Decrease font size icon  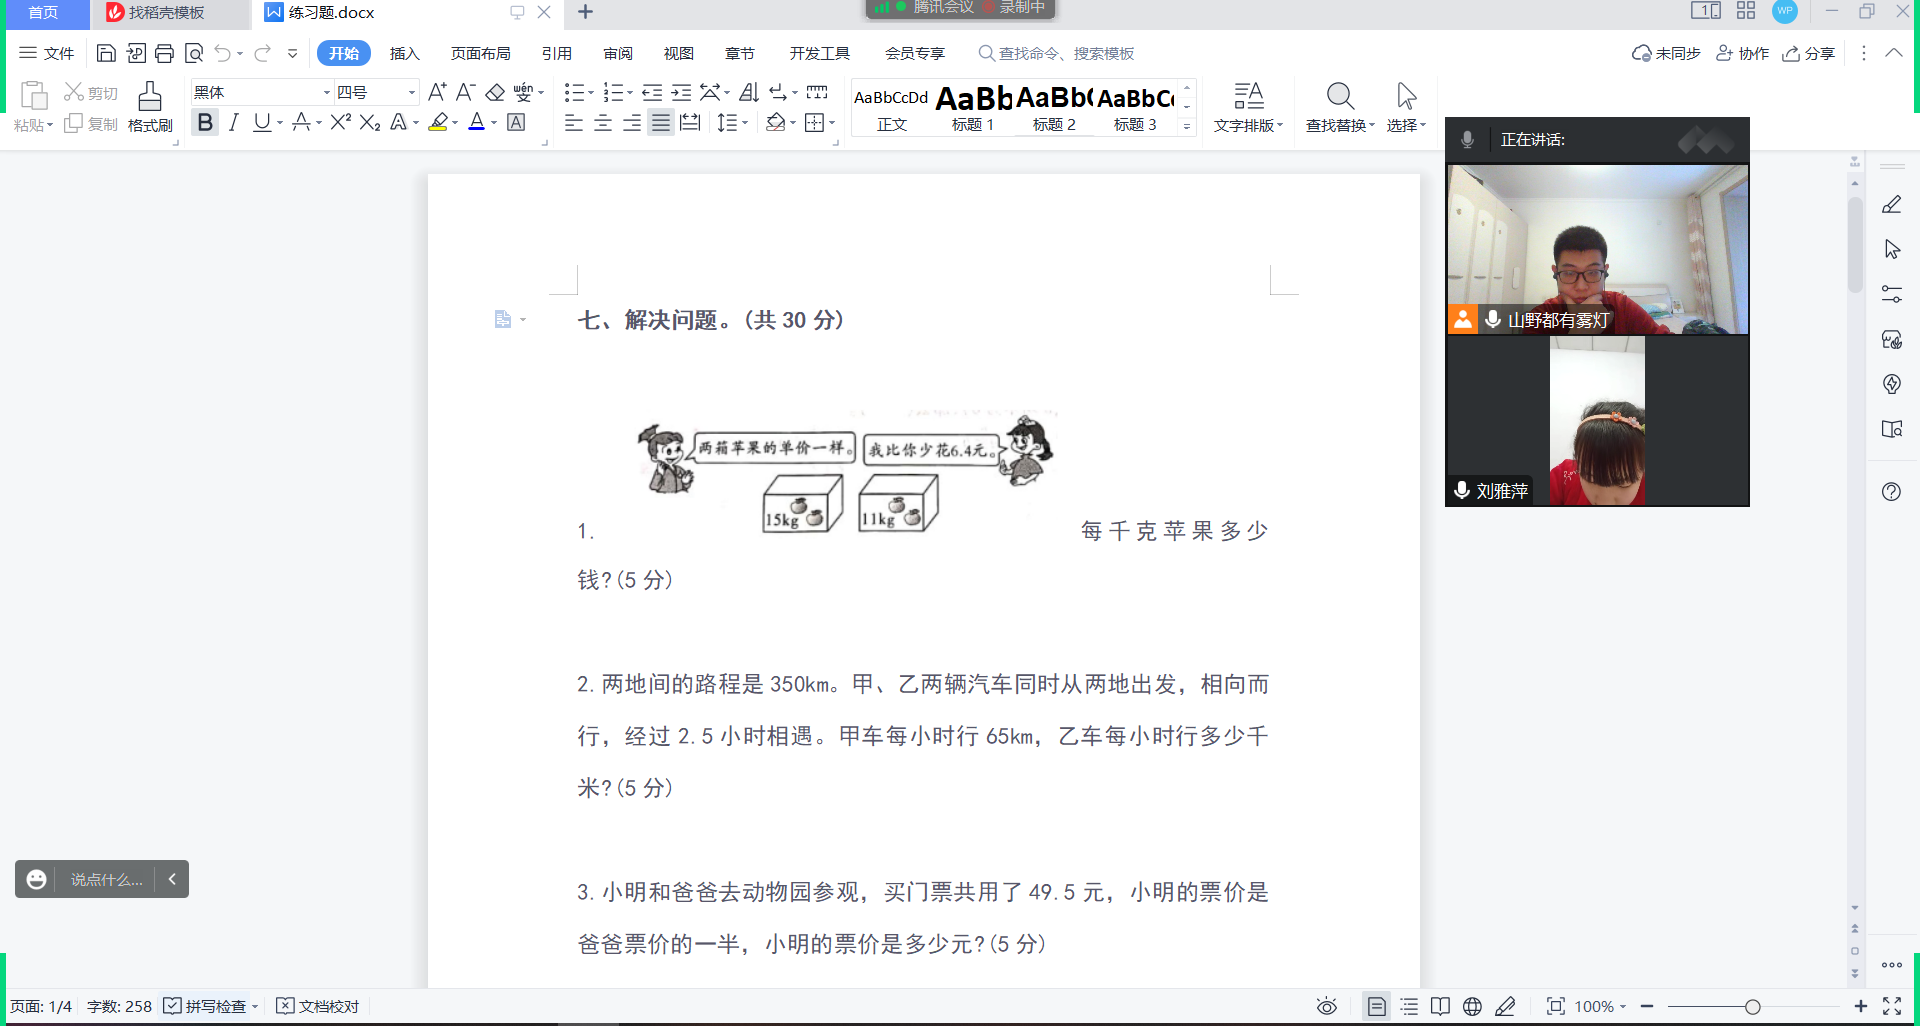point(465,92)
